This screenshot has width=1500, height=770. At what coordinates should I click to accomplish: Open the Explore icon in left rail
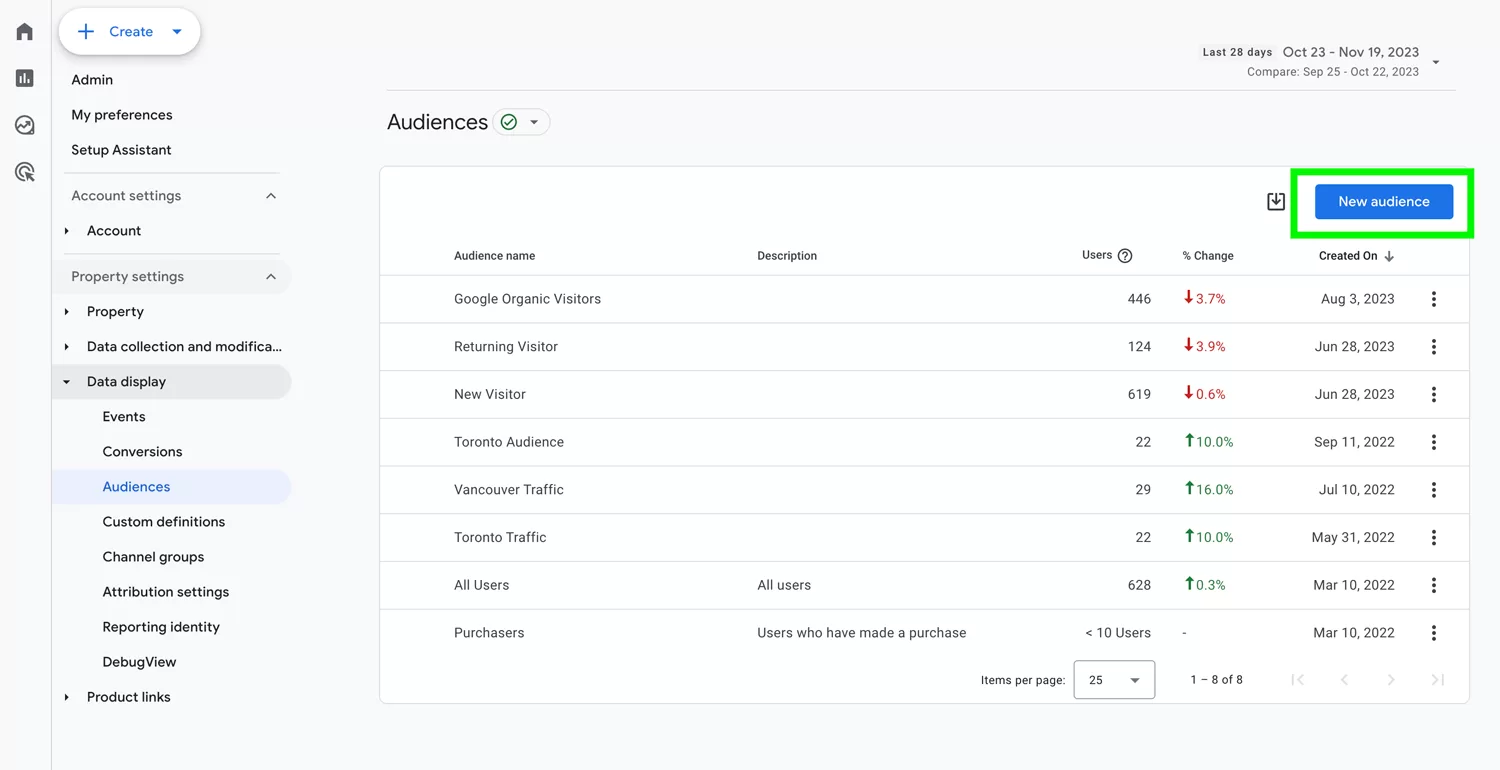click(x=25, y=125)
